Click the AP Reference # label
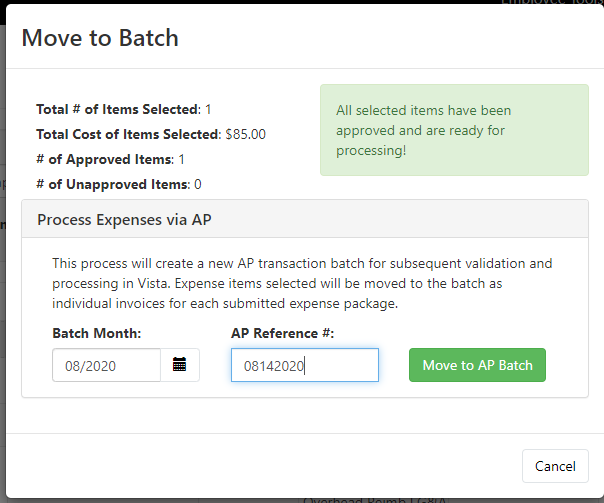Screen dimensions: 604x503 [x=282, y=333]
